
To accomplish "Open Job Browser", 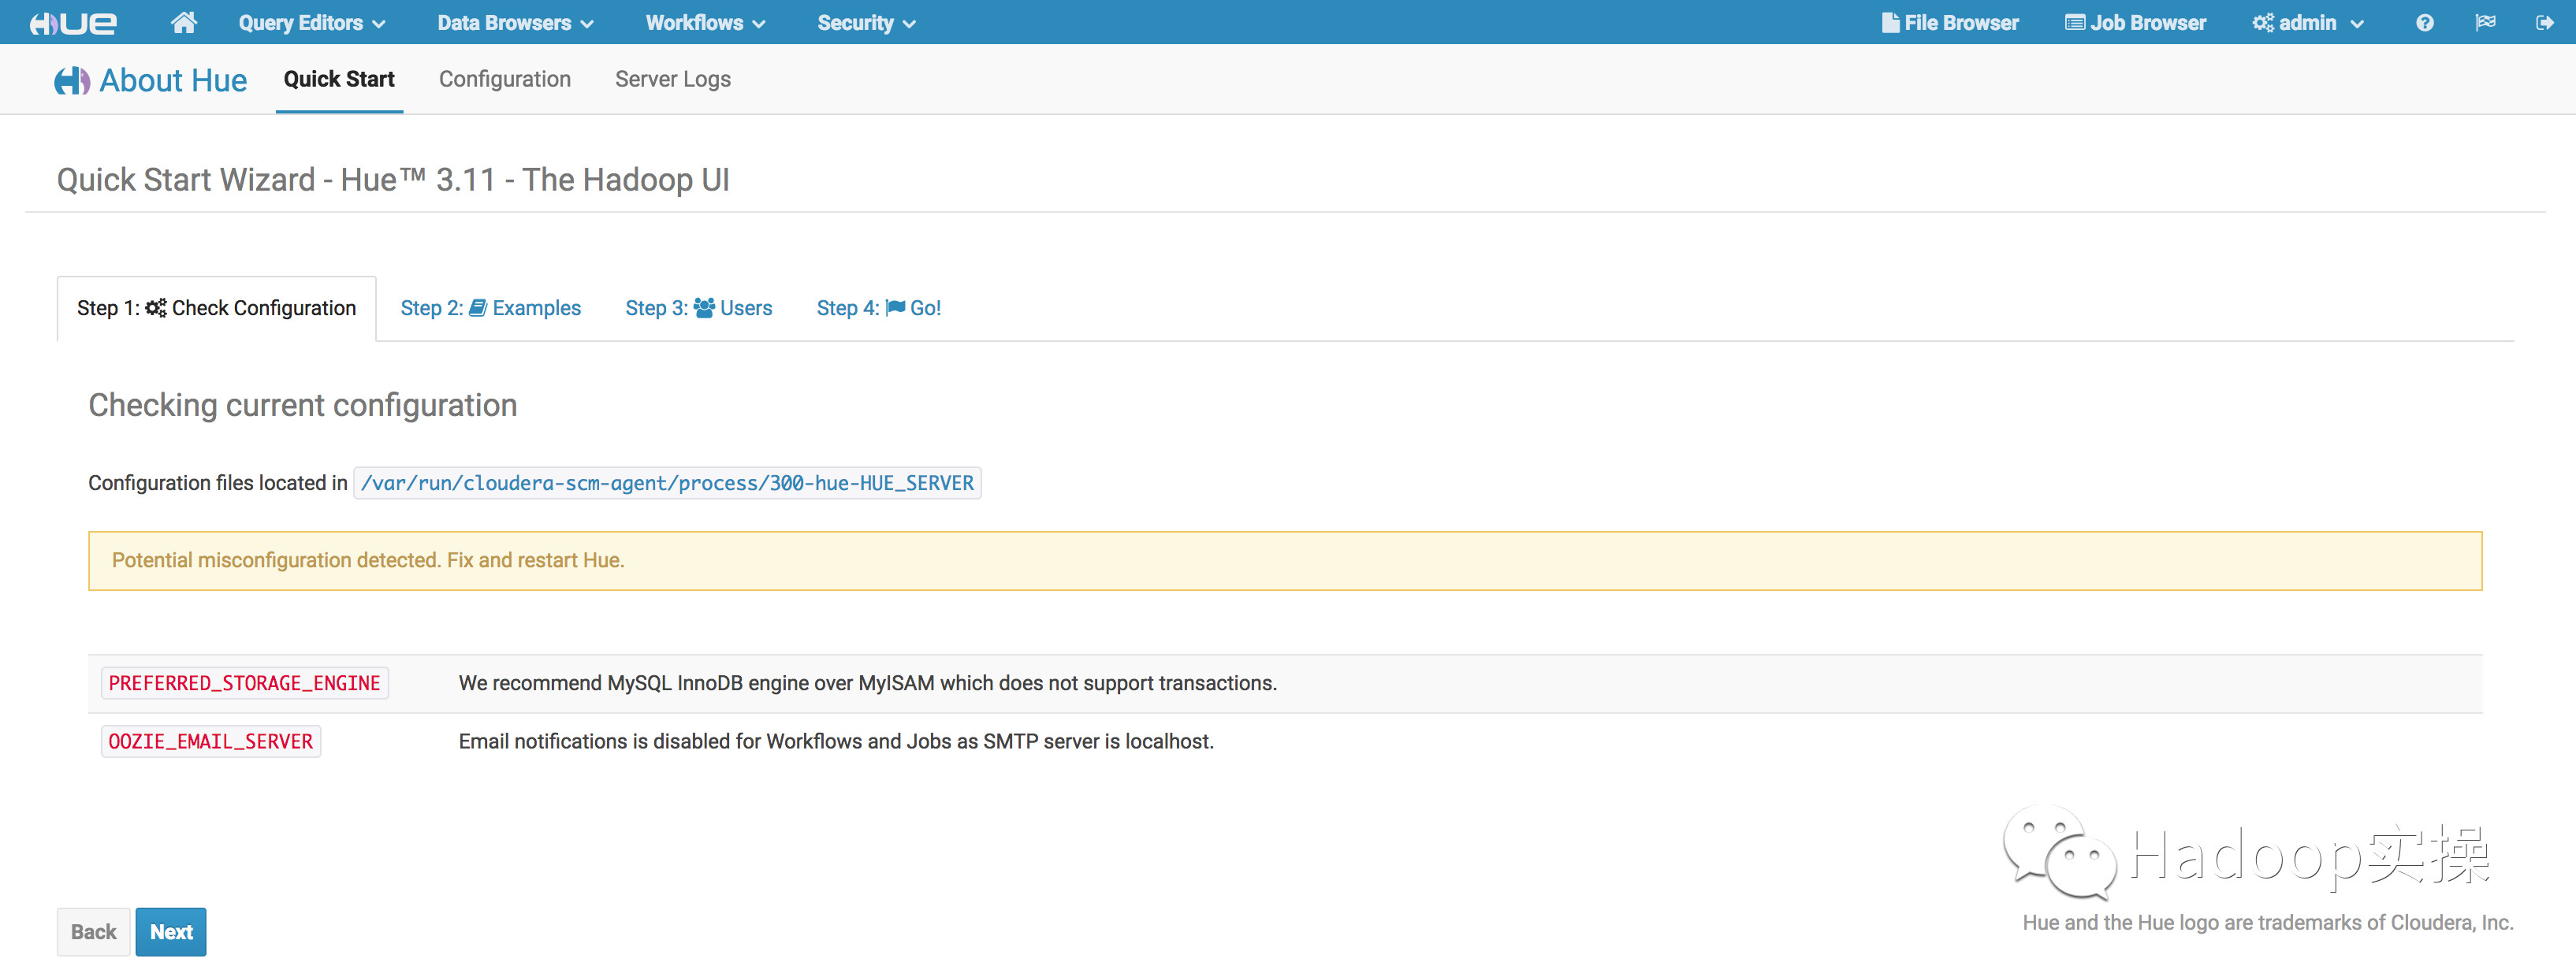I will click(2135, 22).
